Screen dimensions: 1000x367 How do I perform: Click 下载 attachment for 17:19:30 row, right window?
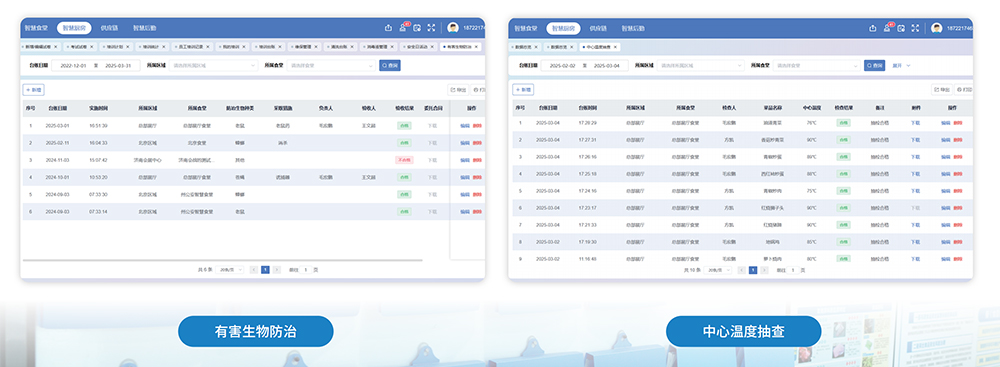915,242
